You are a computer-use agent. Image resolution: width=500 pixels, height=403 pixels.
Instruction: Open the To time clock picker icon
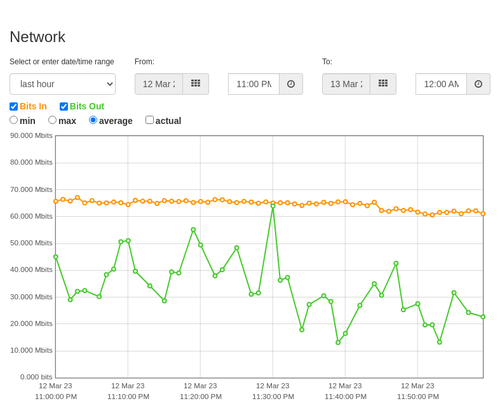click(478, 84)
